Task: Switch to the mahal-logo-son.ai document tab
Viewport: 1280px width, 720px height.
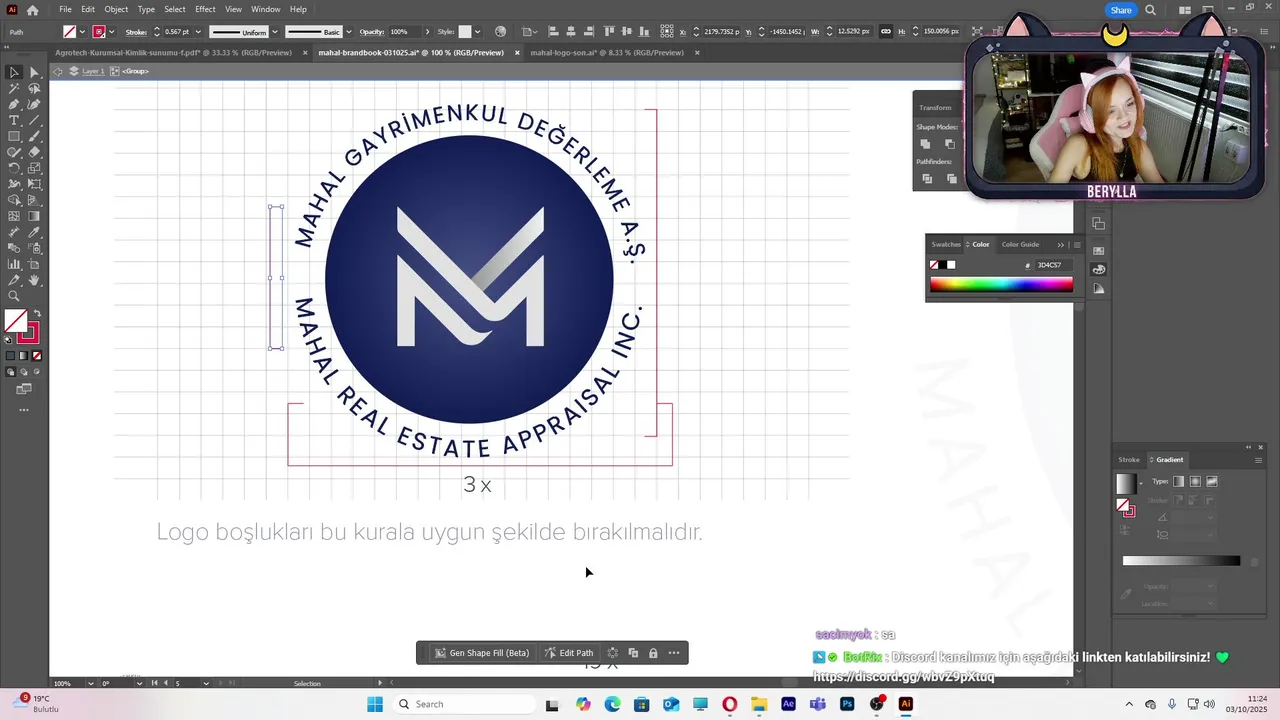Action: [x=607, y=52]
